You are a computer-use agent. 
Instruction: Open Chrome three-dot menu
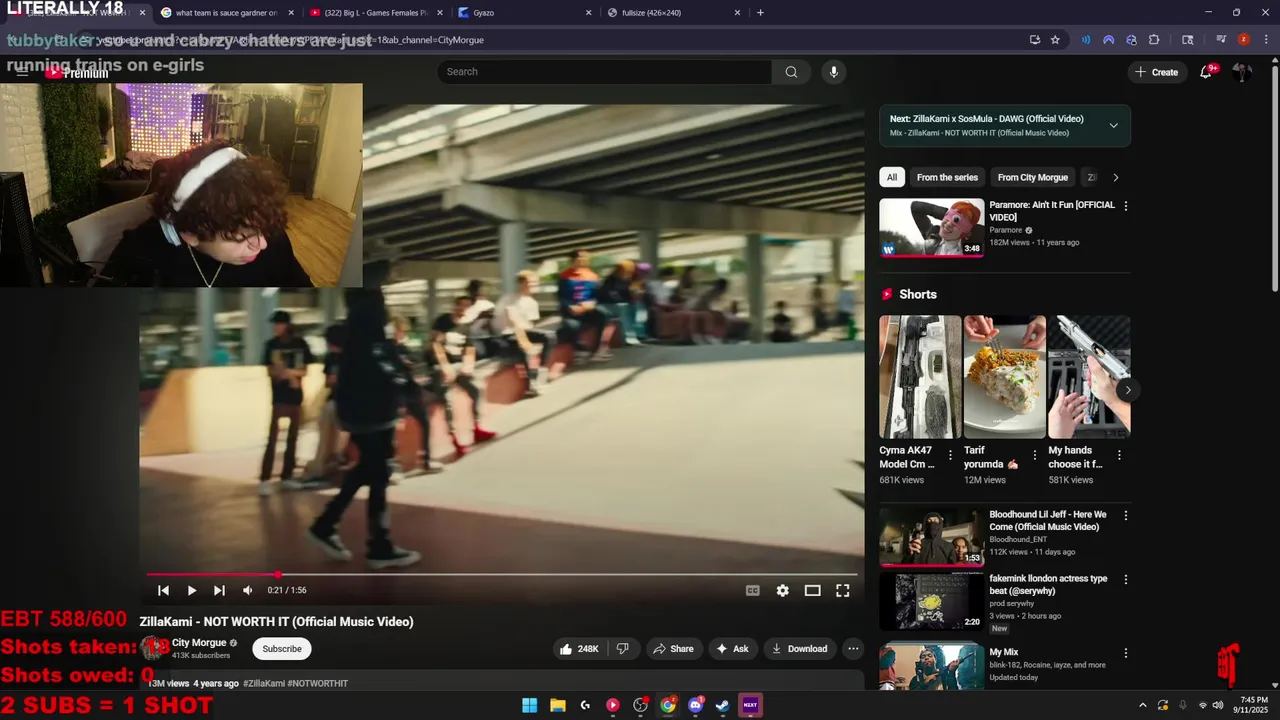(x=1265, y=40)
